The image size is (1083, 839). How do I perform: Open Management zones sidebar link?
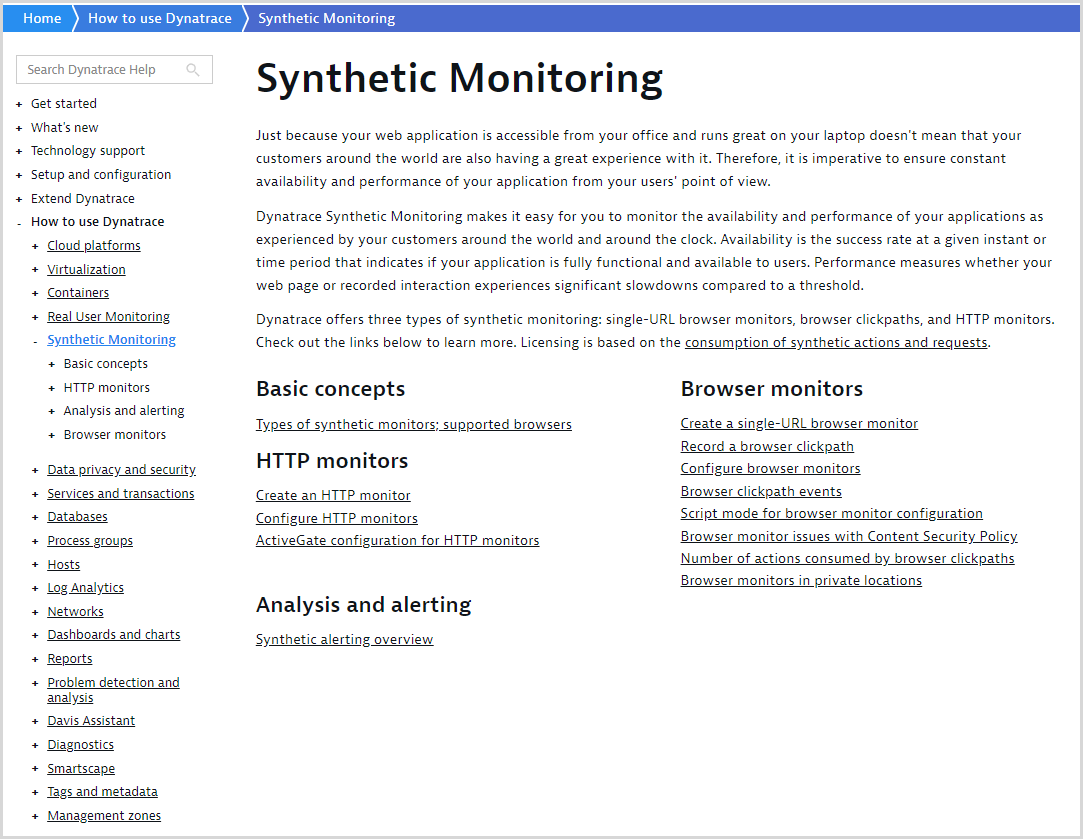pyautogui.click(x=104, y=816)
